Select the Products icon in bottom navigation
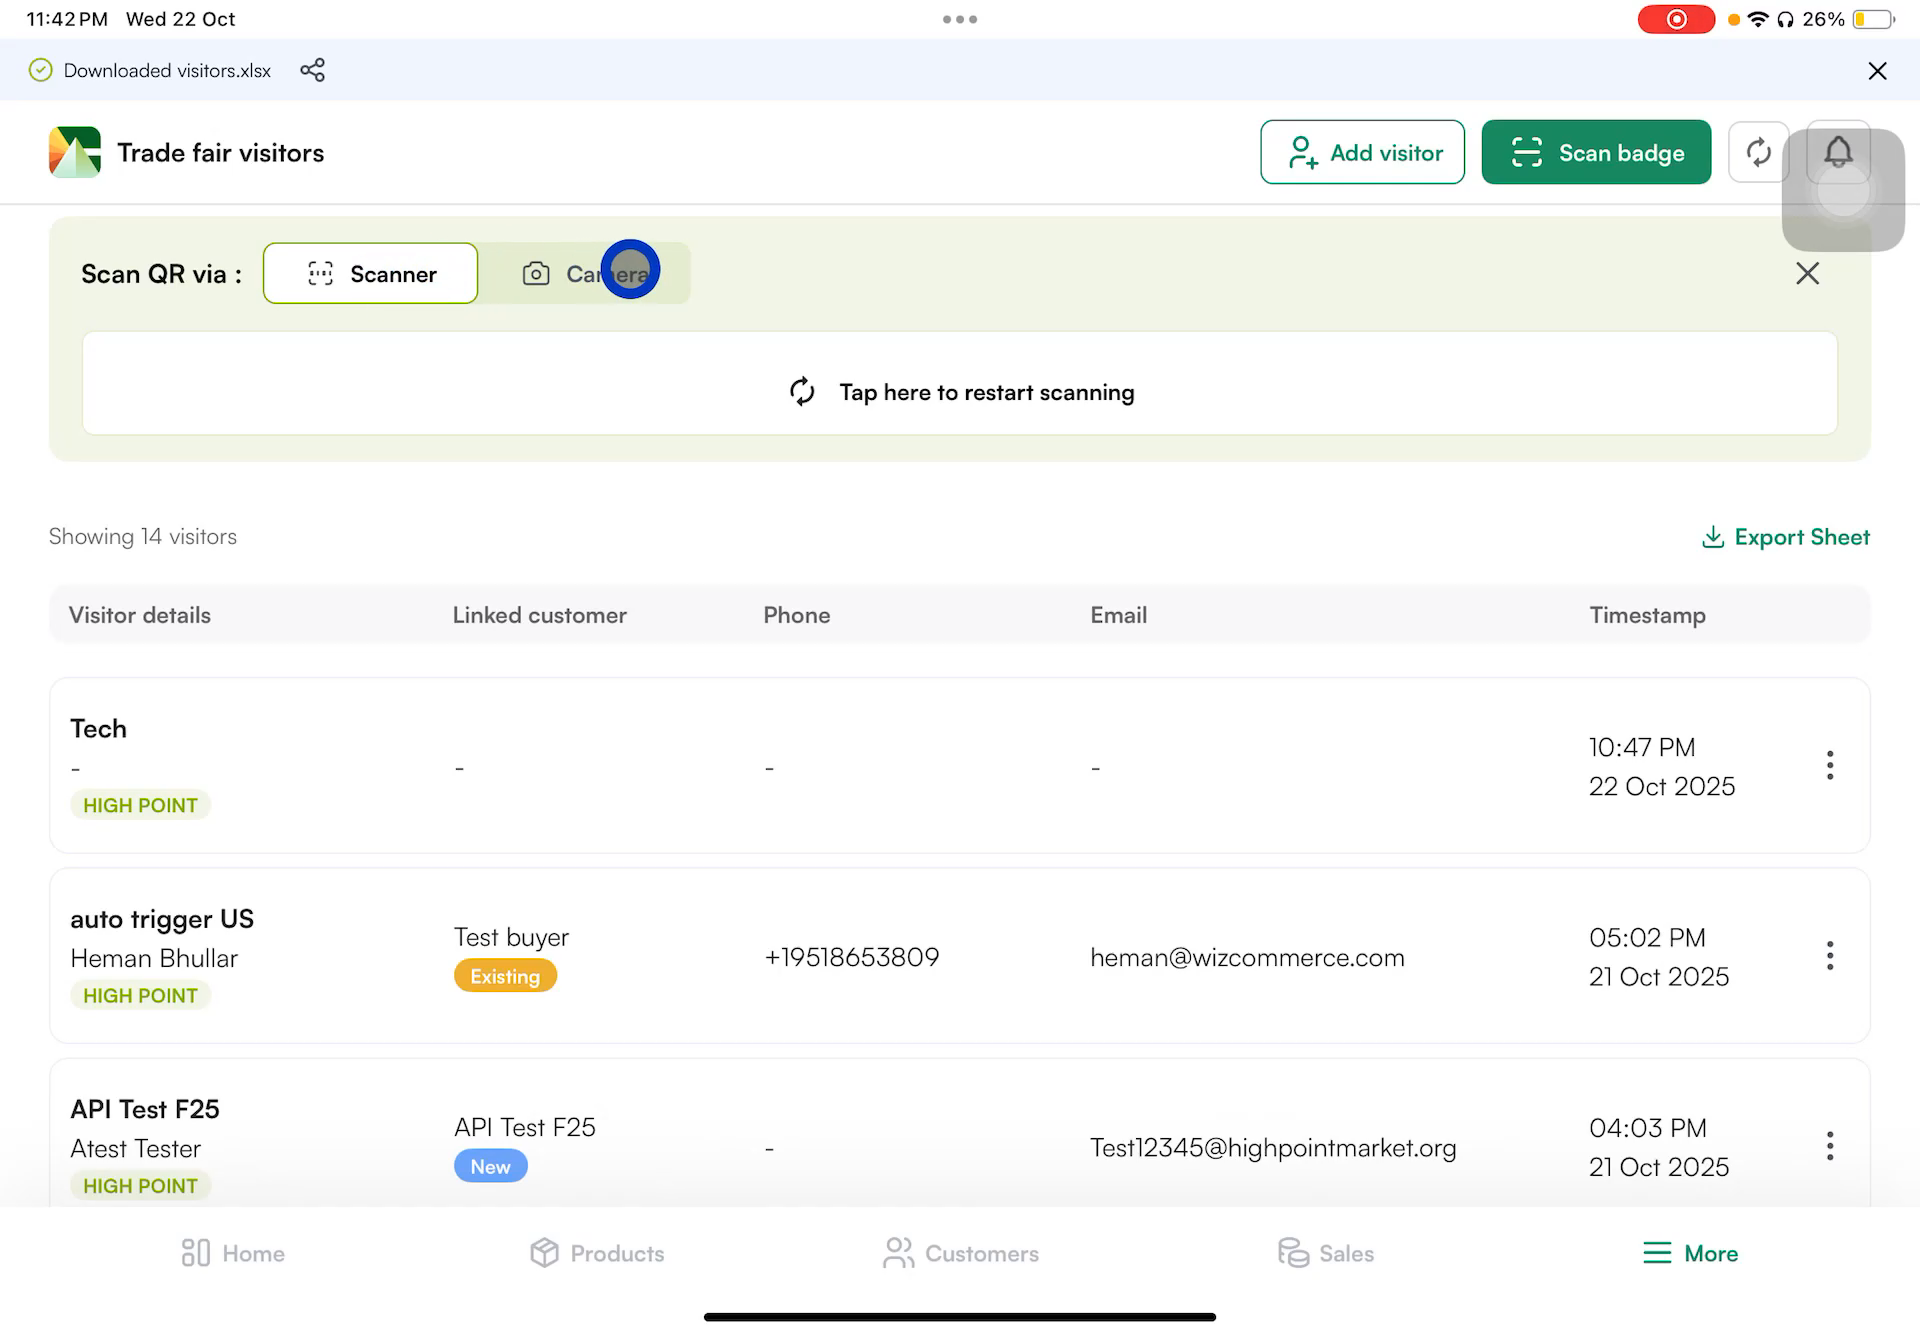 point(543,1252)
